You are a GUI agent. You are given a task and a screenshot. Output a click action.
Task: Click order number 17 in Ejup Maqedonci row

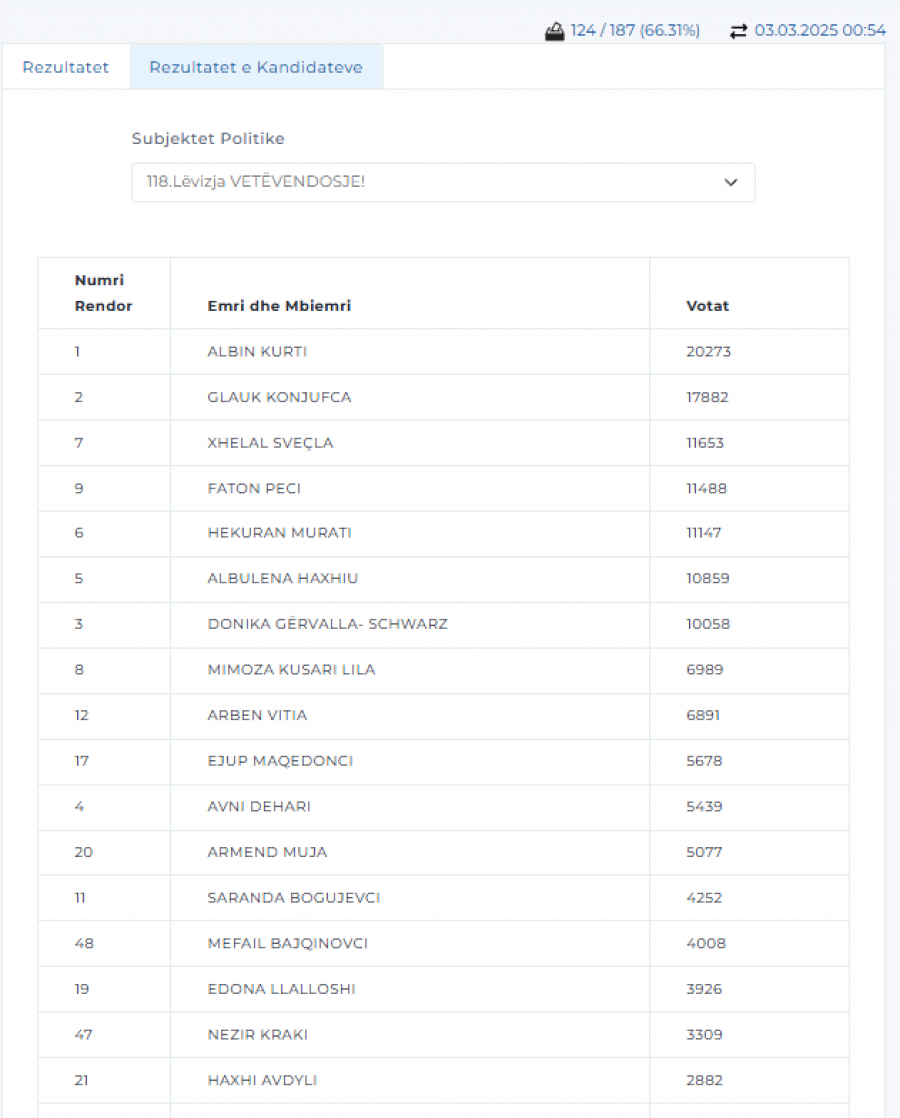tap(81, 761)
